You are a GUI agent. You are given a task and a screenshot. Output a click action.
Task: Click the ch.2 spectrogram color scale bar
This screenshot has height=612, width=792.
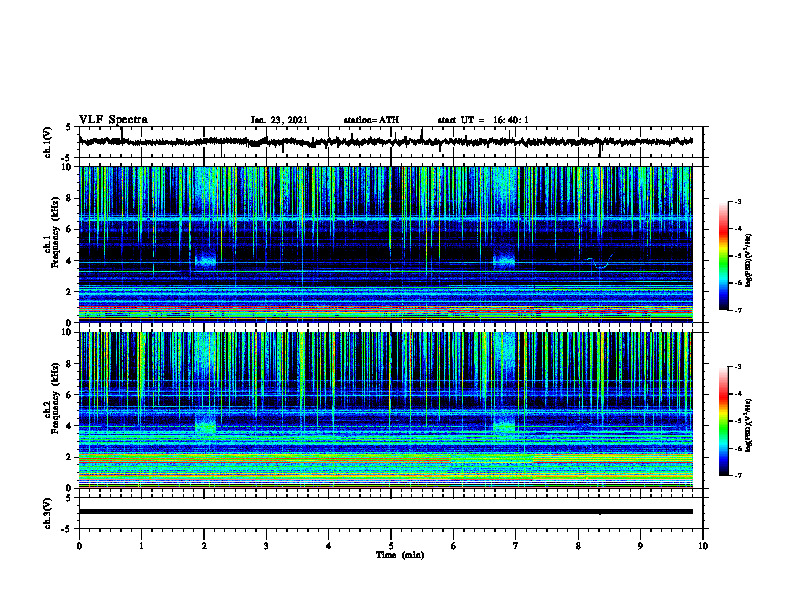coord(723,421)
